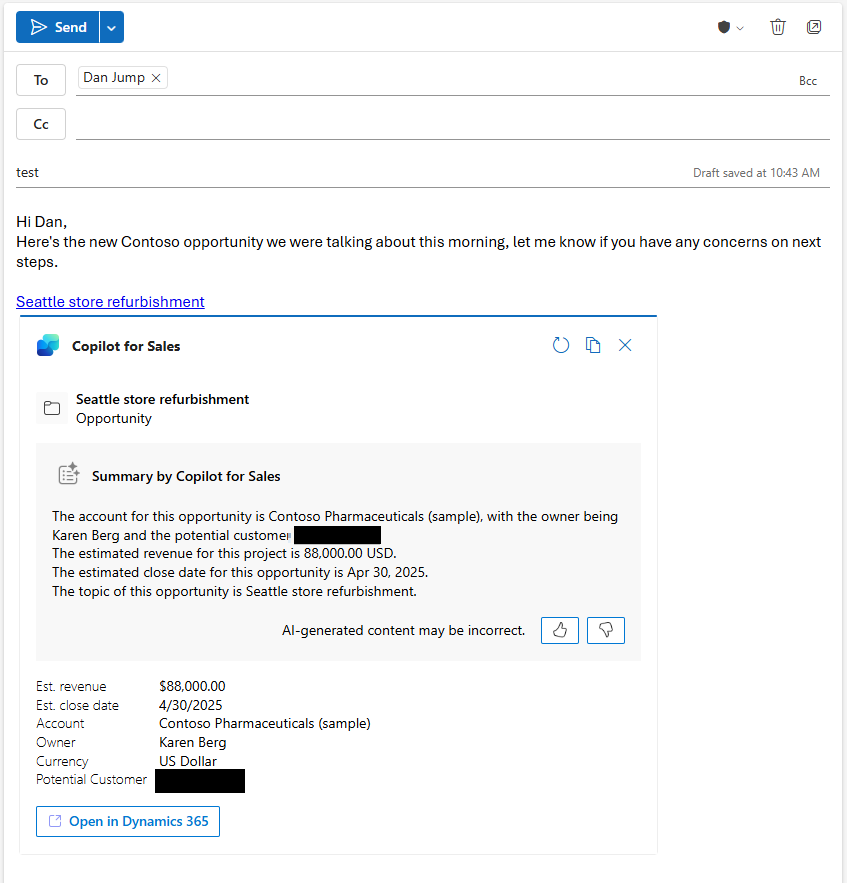Show the Bcc field
847x883 pixels.
pos(807,81)
